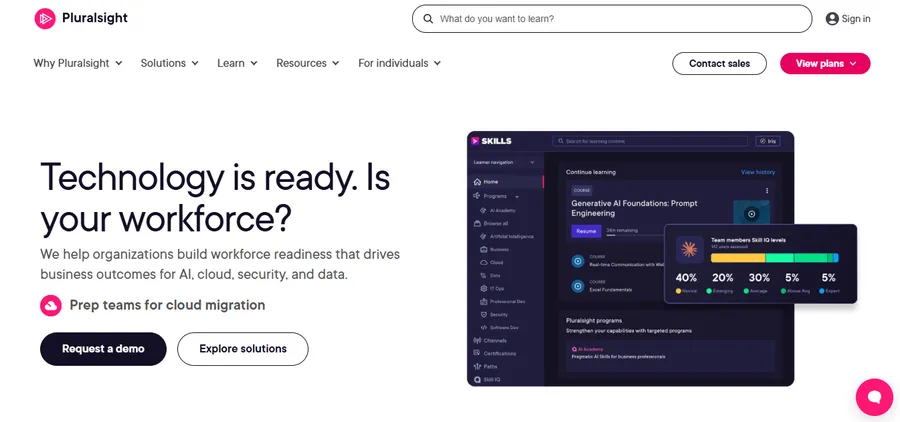Click the SKILLS logo in the dashboard preview
Screen dimensions: 900x422
click(491, 141)
